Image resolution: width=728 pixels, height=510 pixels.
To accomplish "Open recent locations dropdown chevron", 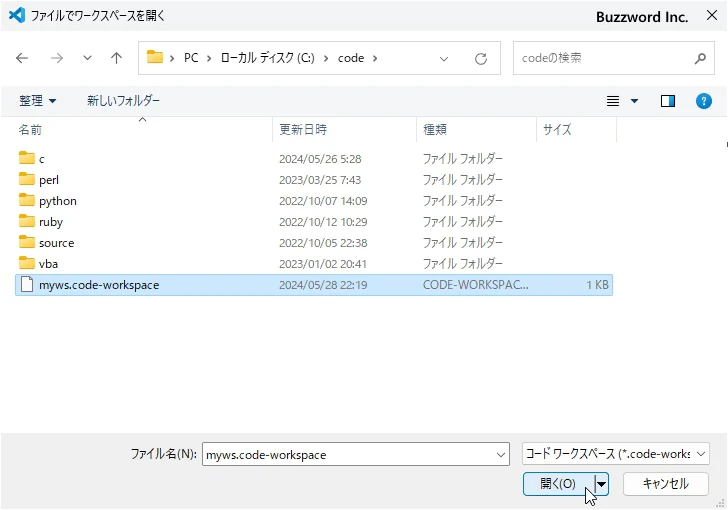I will tap(87, 58).
